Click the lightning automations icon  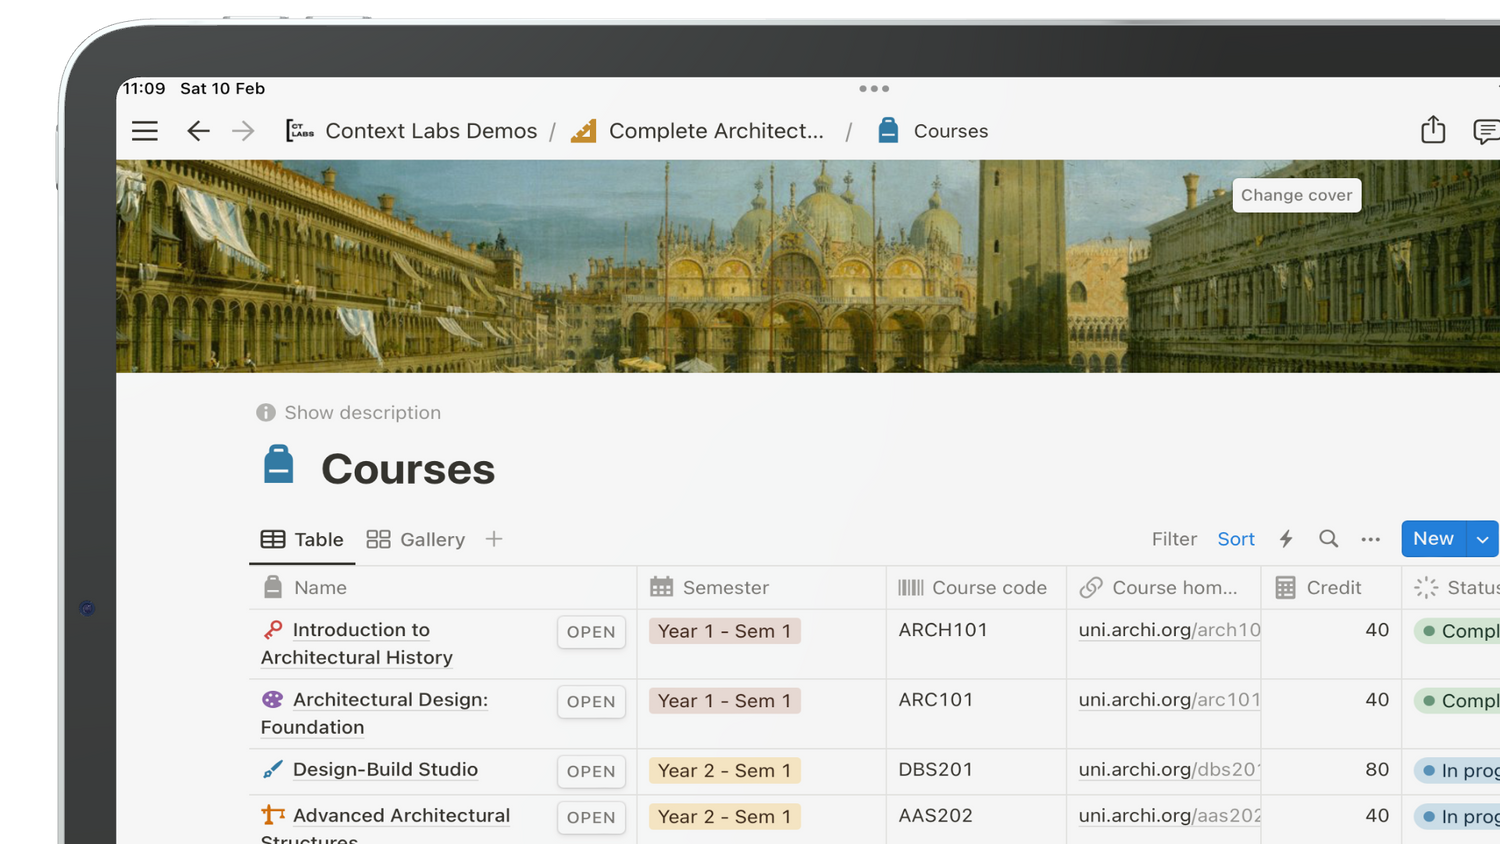click(1286, 539)
